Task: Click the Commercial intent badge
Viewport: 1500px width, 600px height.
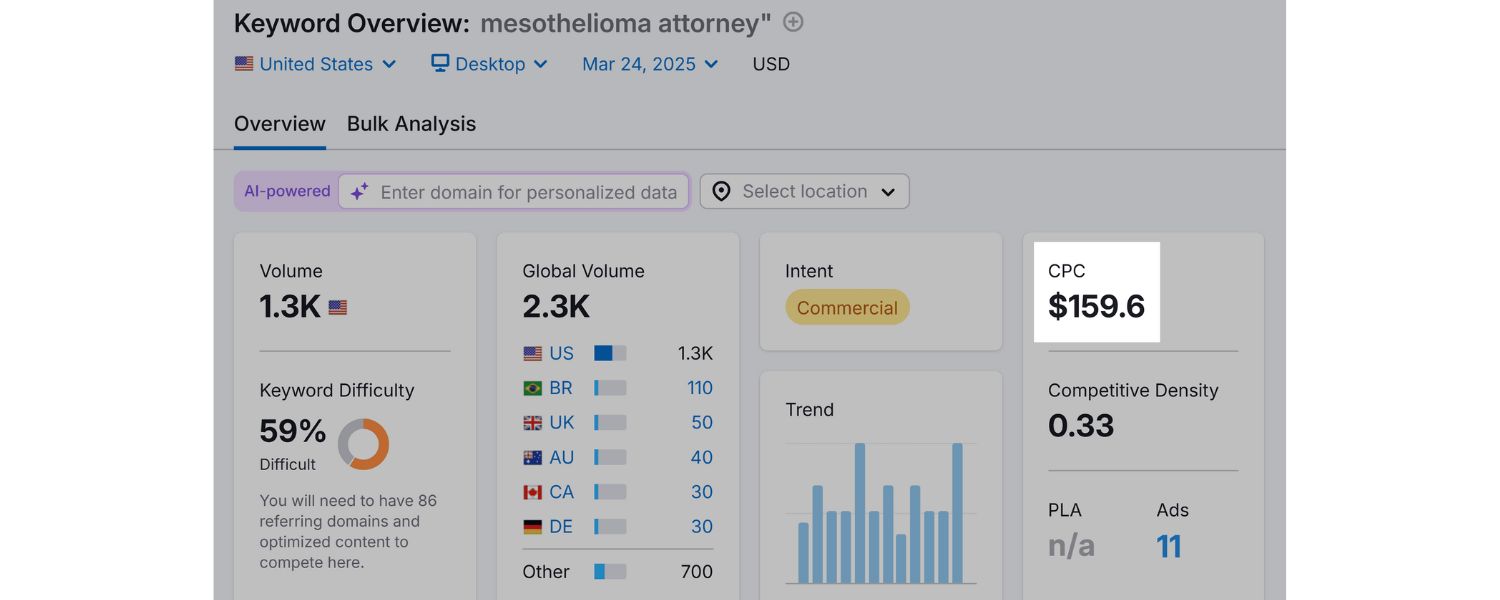Action: (847, 308)
